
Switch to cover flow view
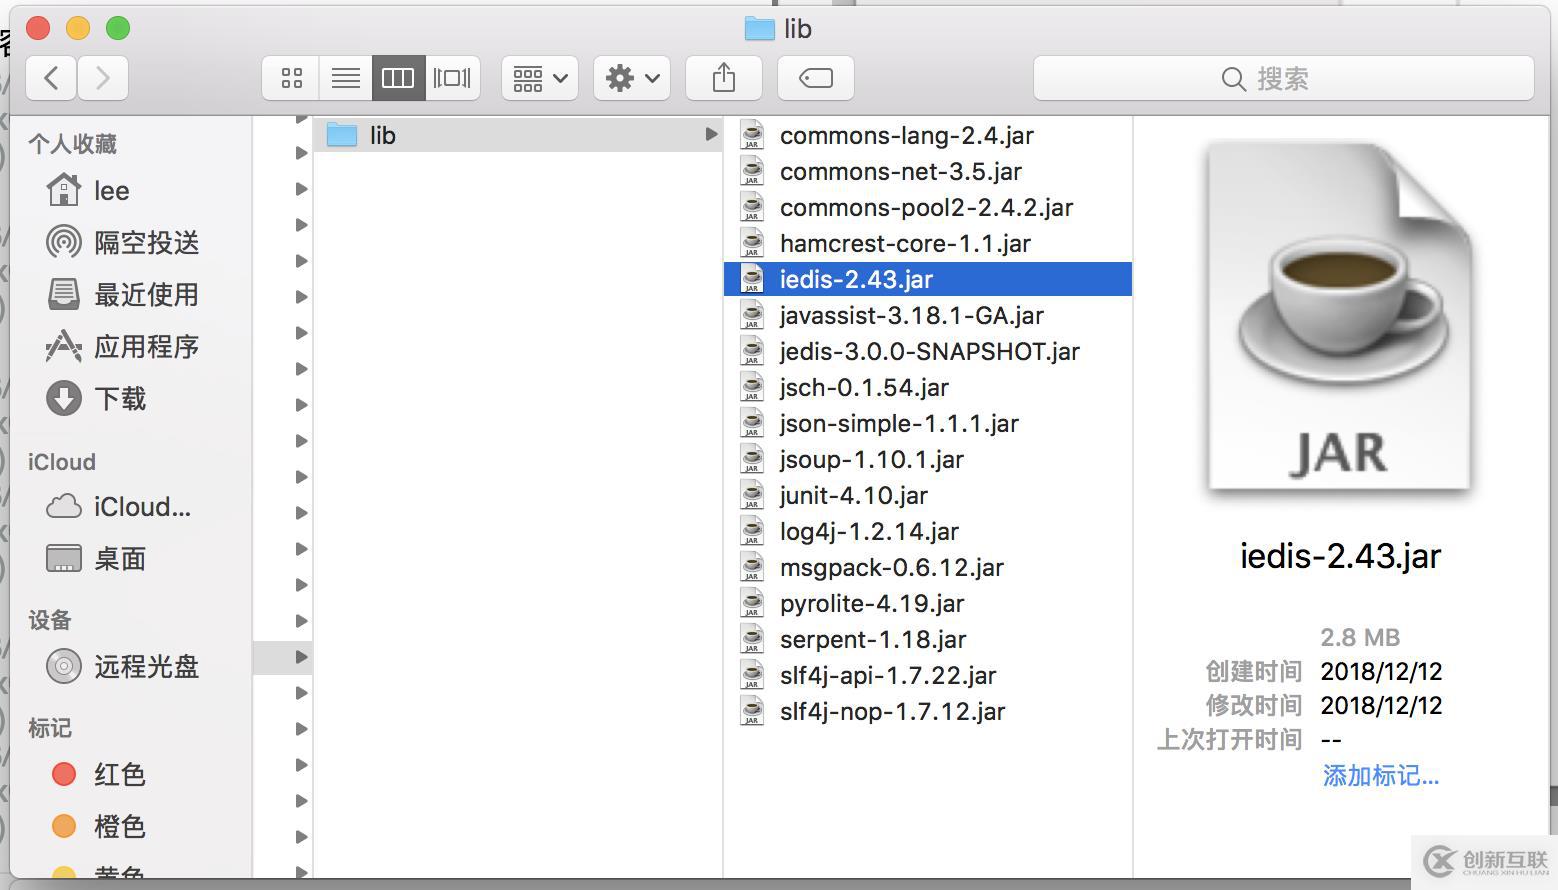coord(452,78)
